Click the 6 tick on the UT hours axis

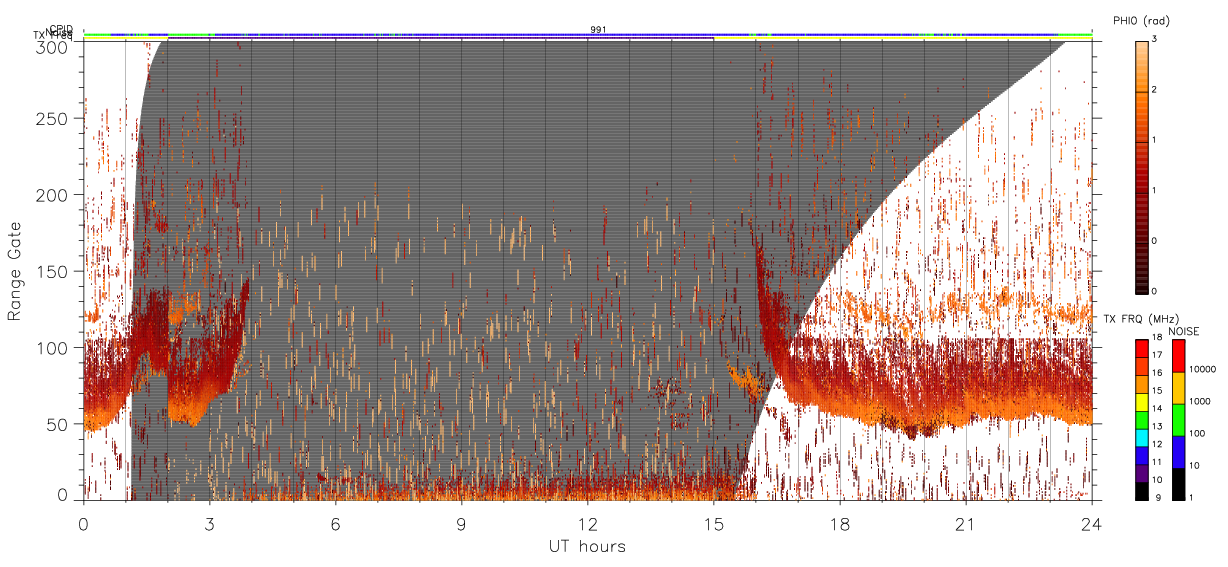pos(335,524)
